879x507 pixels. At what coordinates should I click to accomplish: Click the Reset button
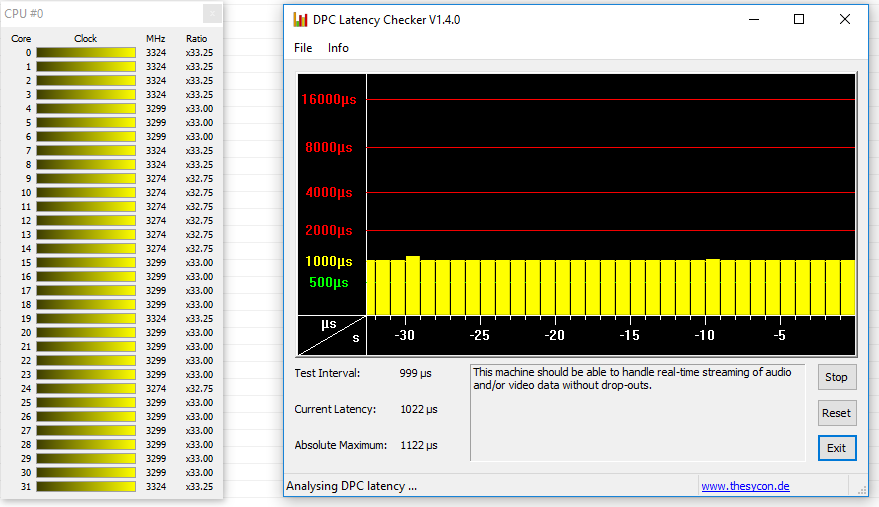836,413
